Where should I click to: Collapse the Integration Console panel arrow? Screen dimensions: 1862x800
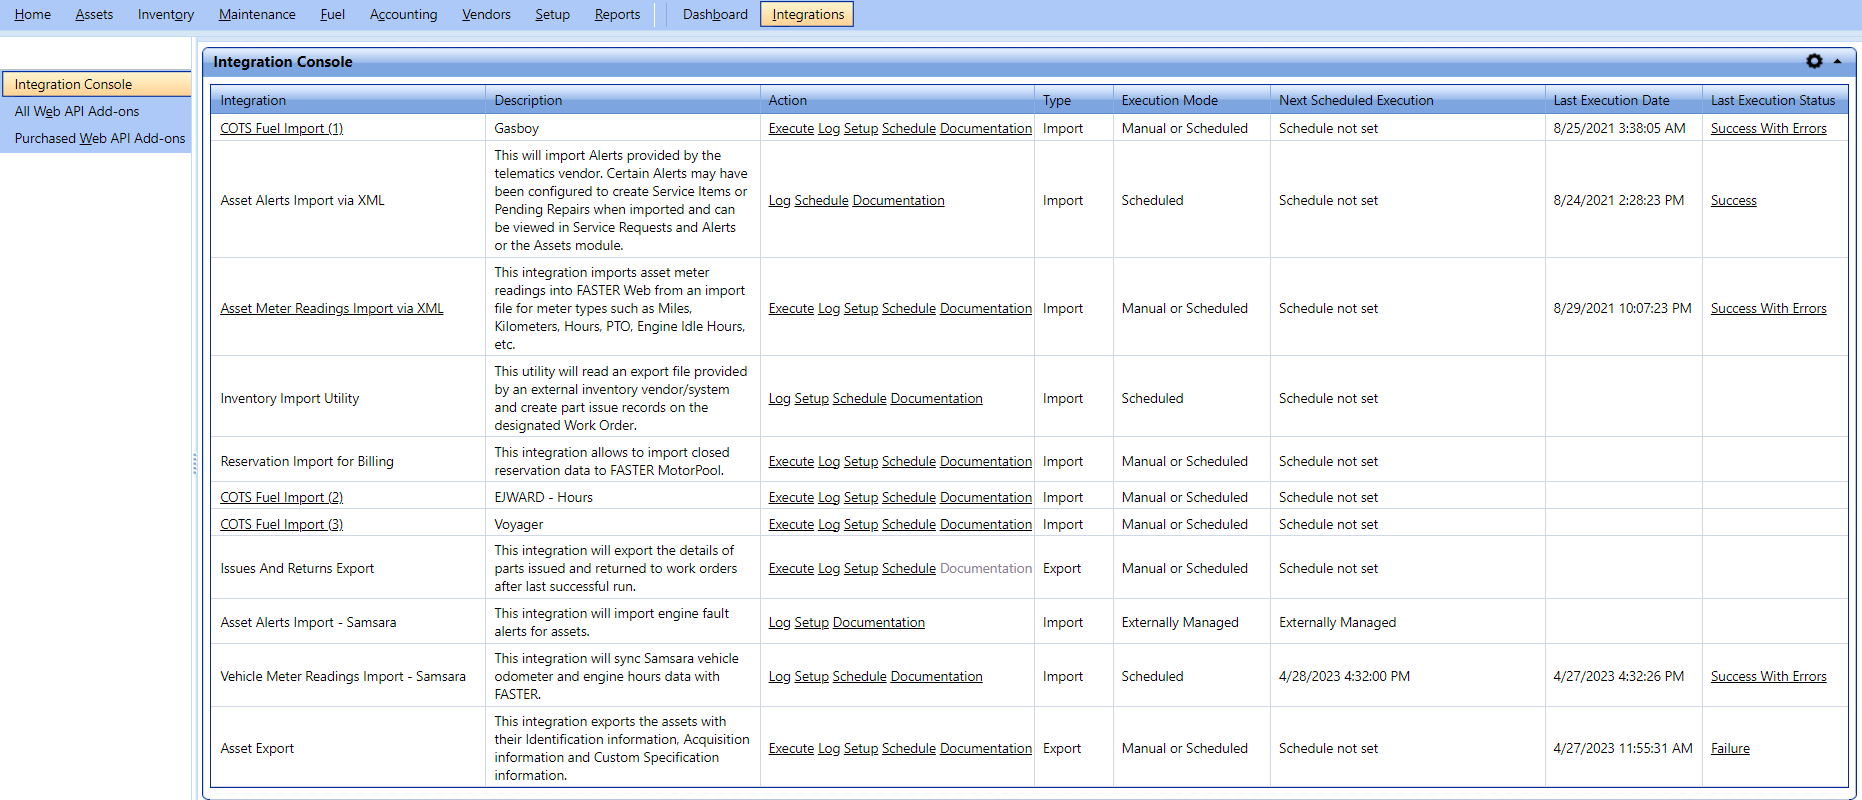(x=1838, y=61)
